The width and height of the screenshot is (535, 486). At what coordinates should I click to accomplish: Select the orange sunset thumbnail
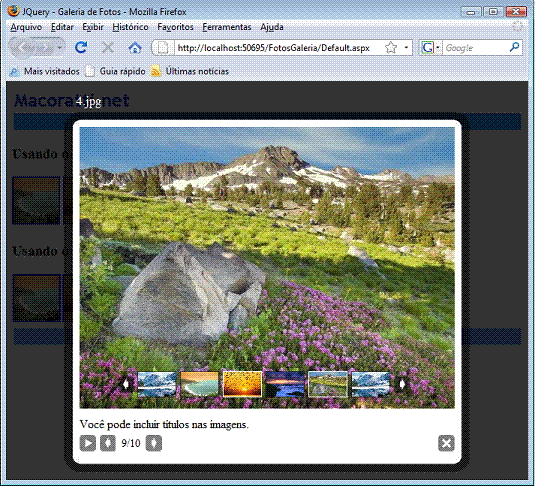pos(242,384)
